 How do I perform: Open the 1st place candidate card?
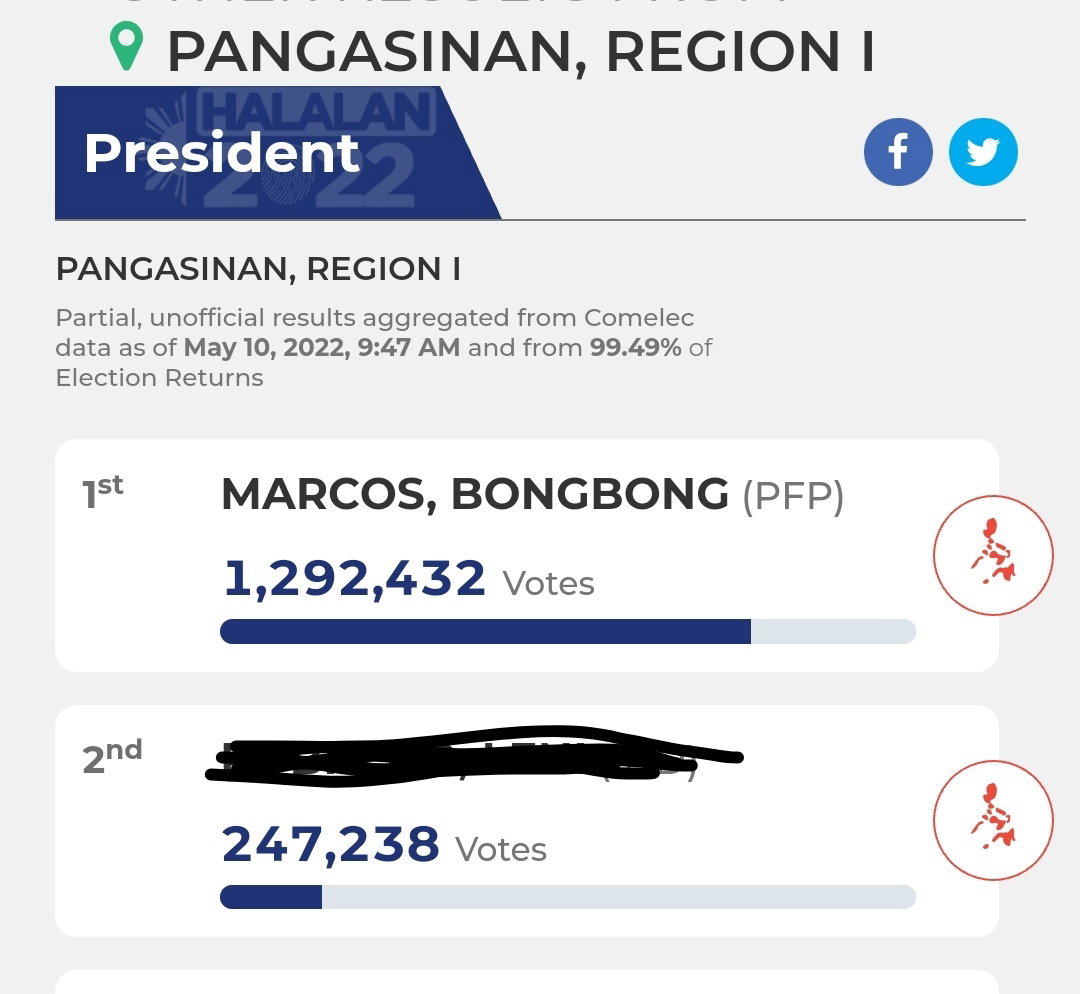[527, 555]
